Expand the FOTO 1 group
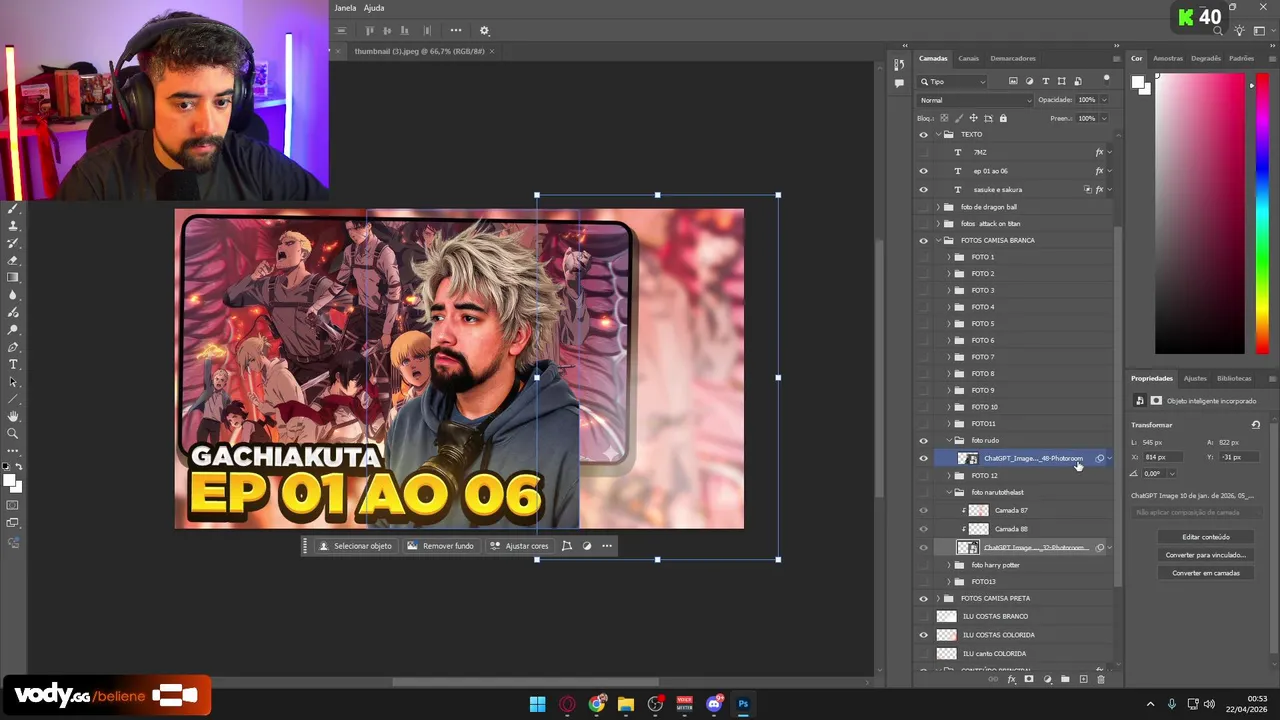The width and height of the screenshot is (1280, 720). [x=949, y=257]
